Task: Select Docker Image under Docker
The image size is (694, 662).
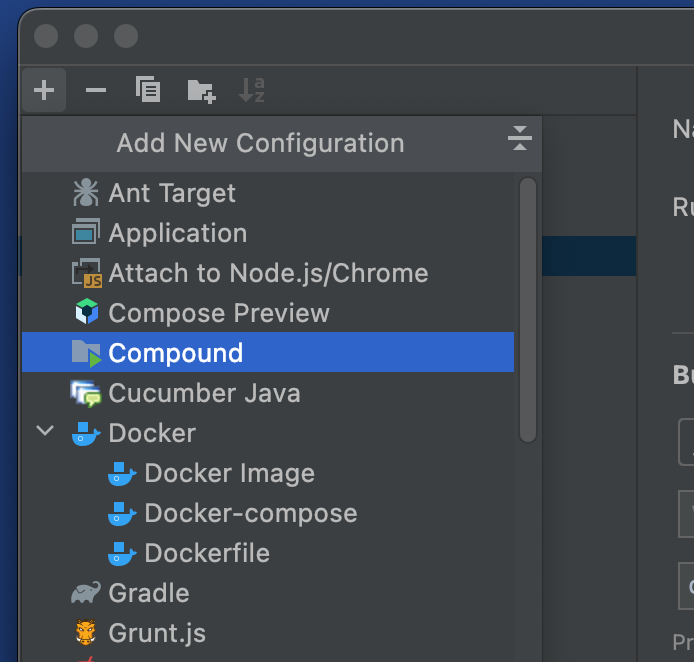Action: (x=229, y=473)
